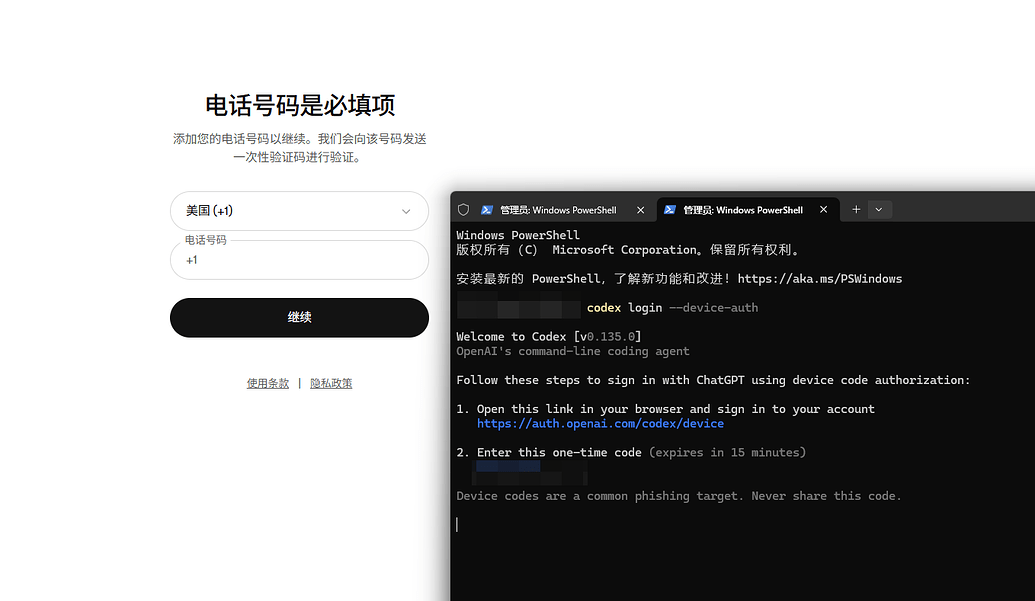The height and width of the screenshot is (601, 1035).
Task: Click the PowerShell icon on the first tab
Action: coord(486,210)
